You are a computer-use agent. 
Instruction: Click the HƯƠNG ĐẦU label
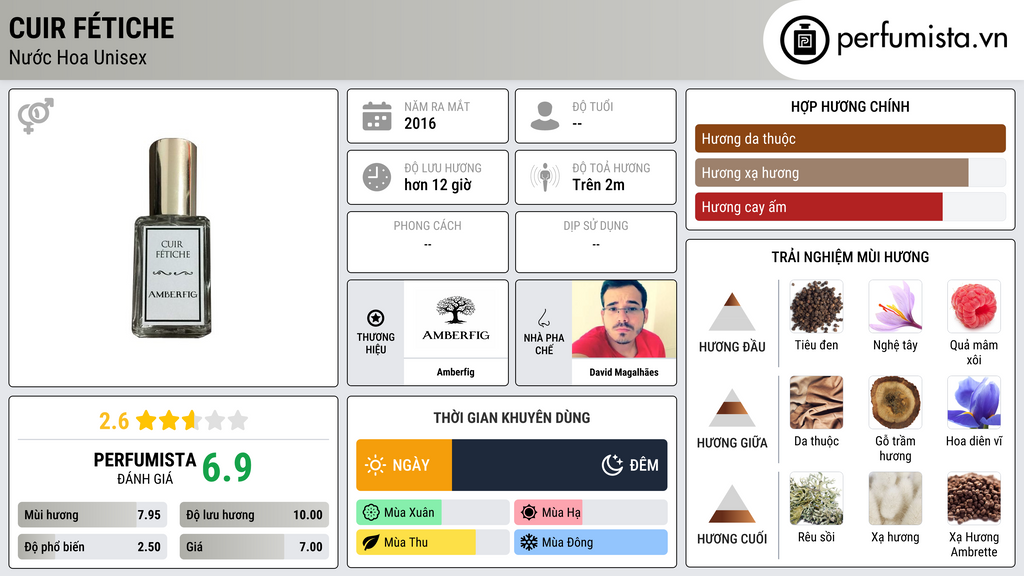pos(732,347)
